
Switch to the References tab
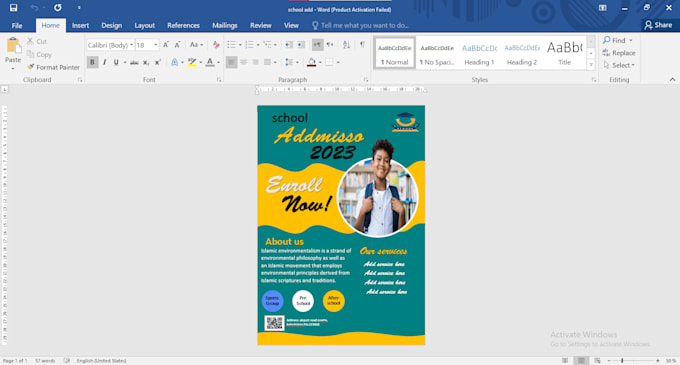[183, 26]
